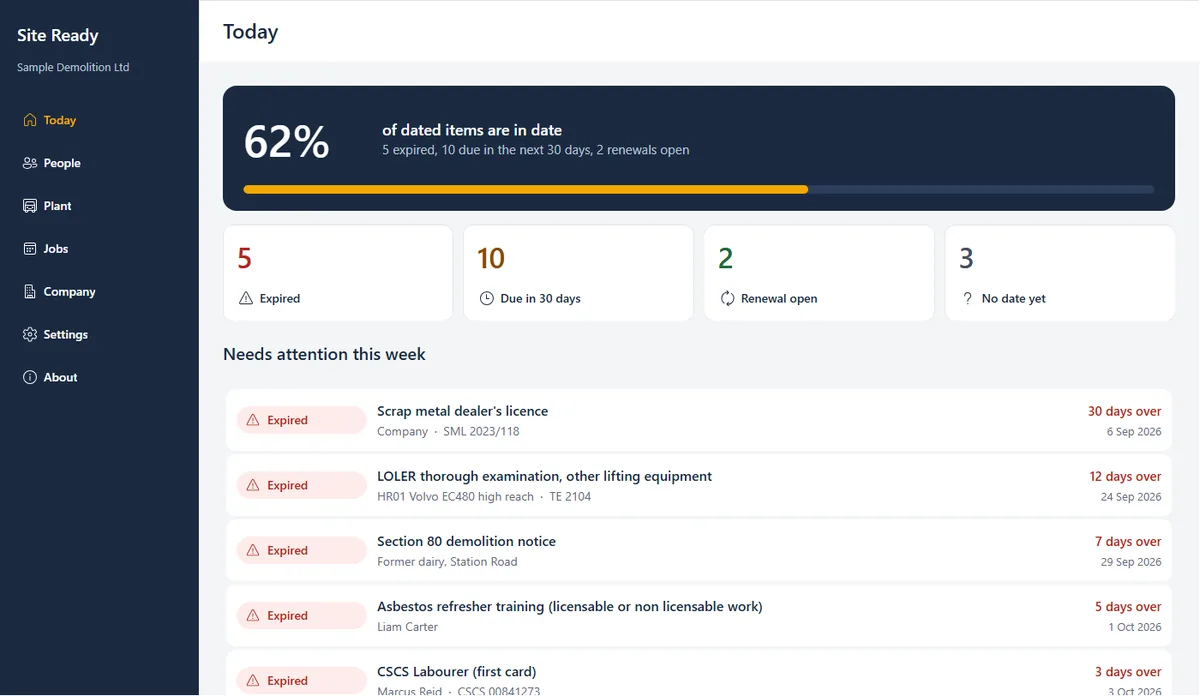The width and height of the screenshot is (1200, 696).
Task: Open About via the info icon
Action: coord(30,378)
